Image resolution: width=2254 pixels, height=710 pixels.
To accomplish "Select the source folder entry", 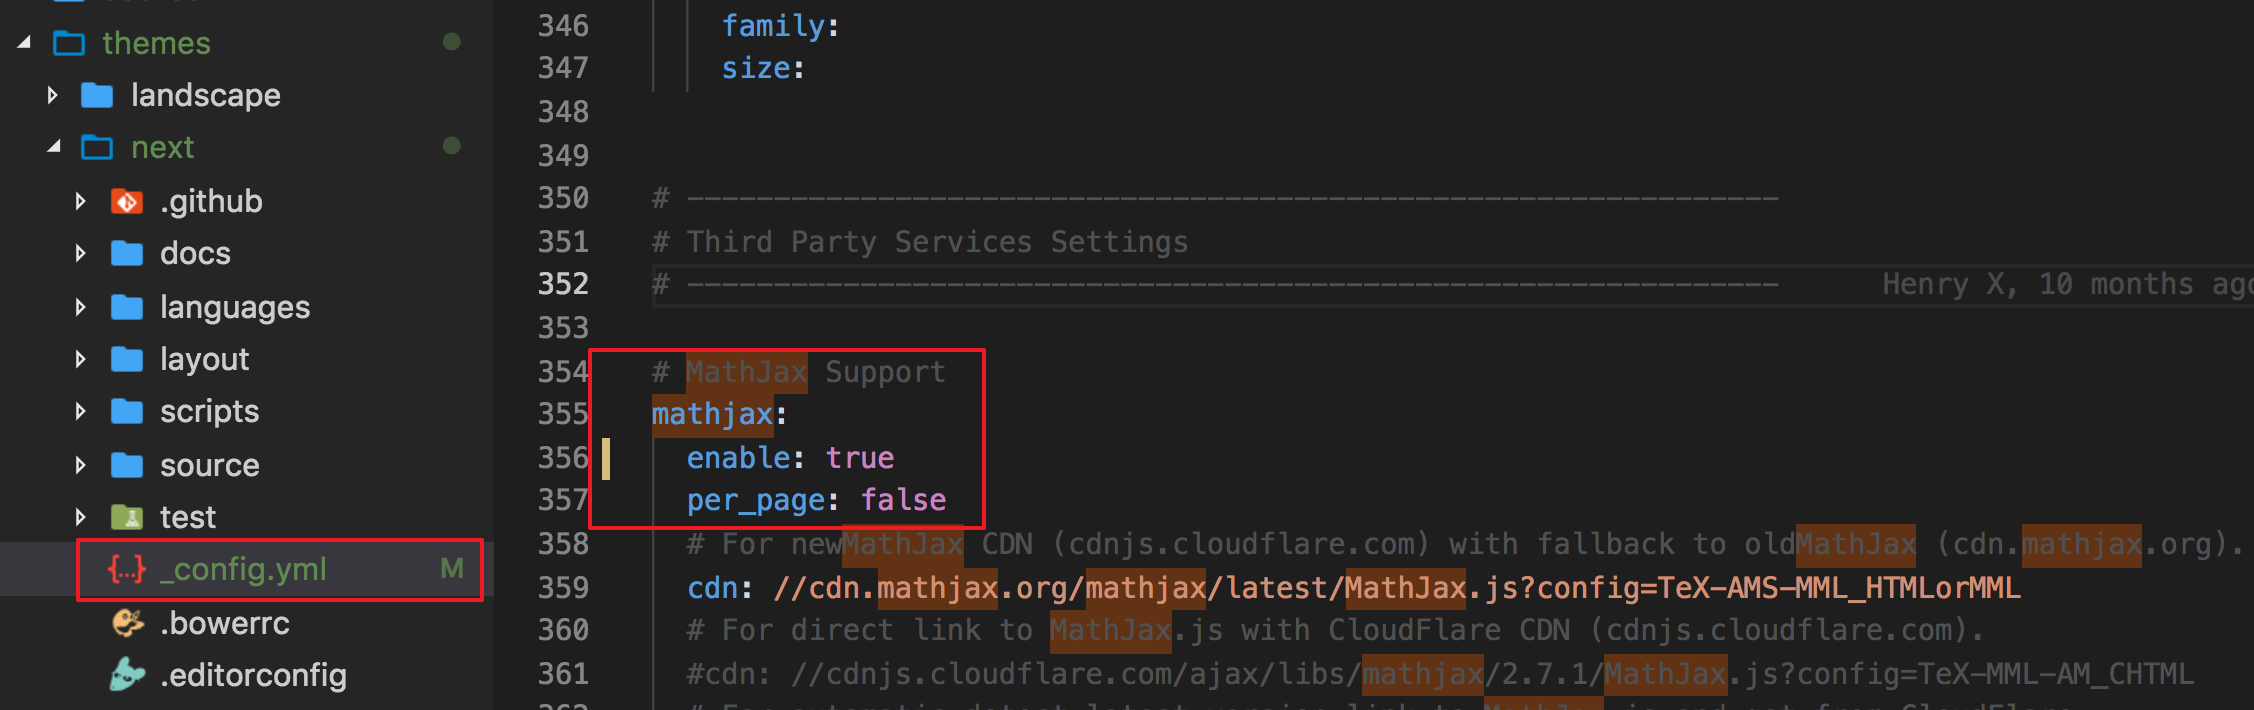I will [x=209, y=465].
